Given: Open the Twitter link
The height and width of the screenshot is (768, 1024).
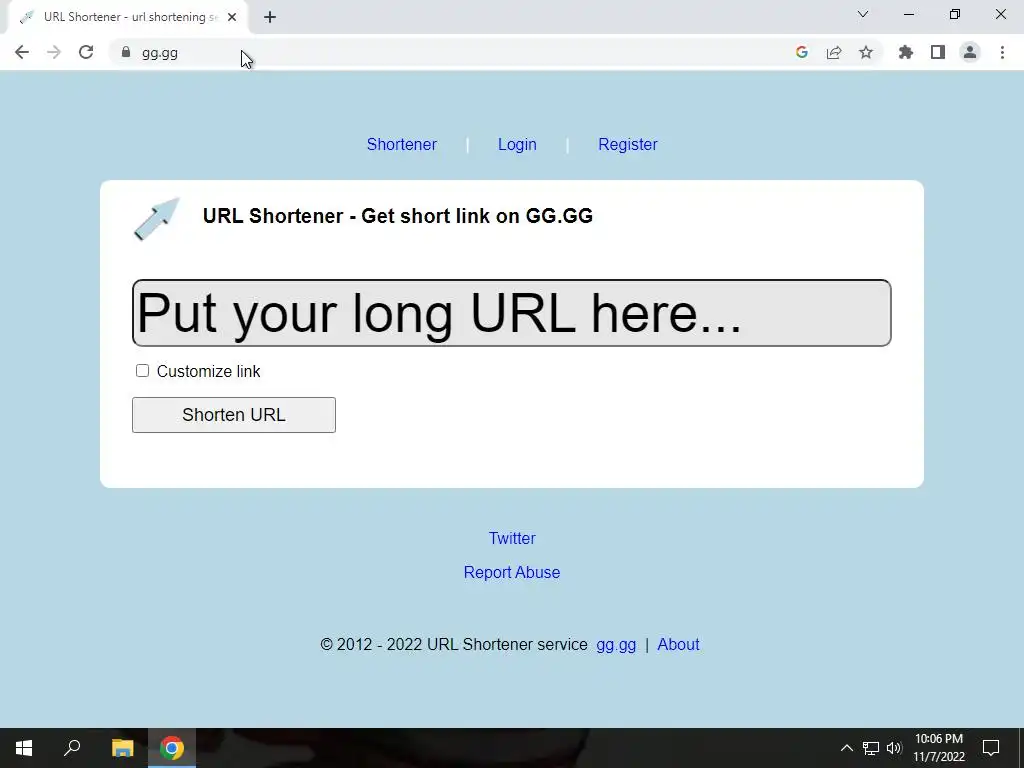Looking at the screenshot, I should [x=512, y=538].
